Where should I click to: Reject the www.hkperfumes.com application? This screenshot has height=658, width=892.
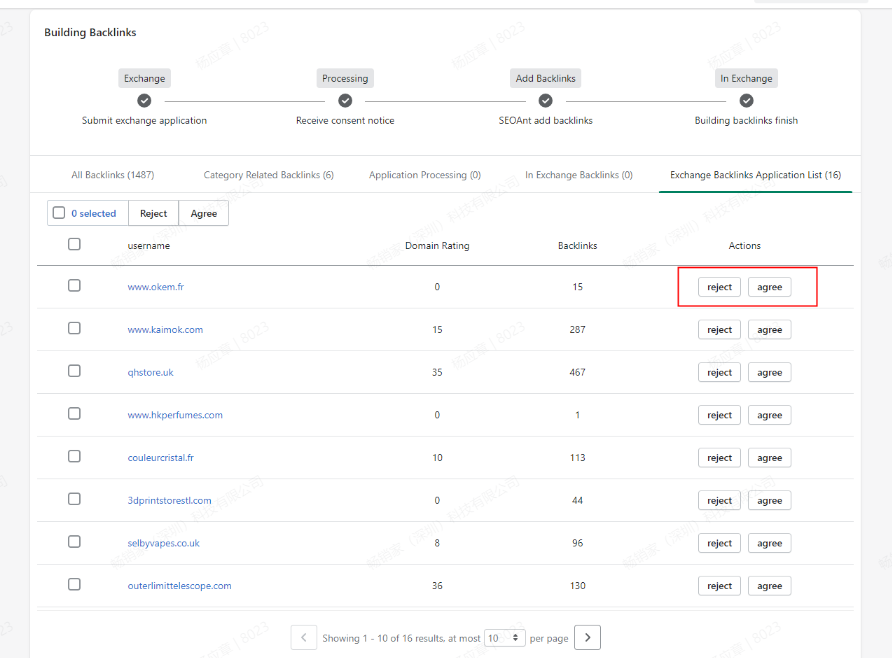click(720, 415)
